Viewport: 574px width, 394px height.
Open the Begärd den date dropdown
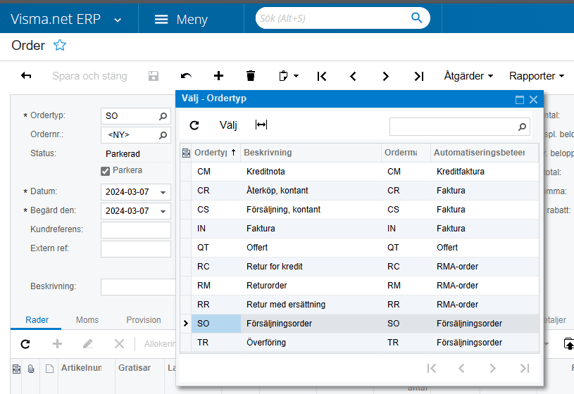coord(163,211)
